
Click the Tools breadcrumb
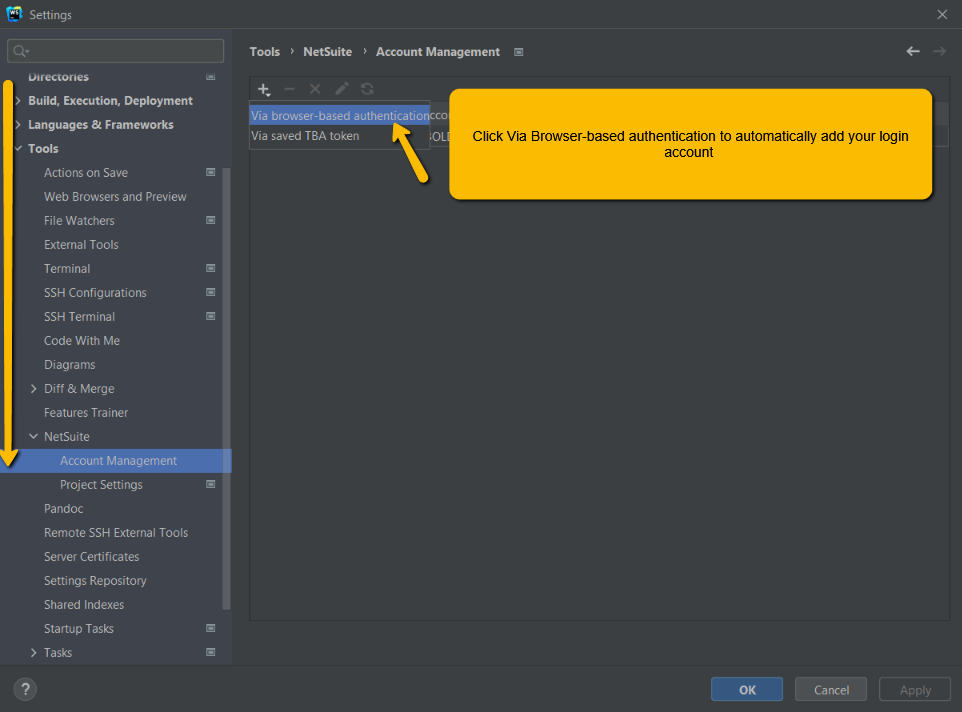pos(264,52)
